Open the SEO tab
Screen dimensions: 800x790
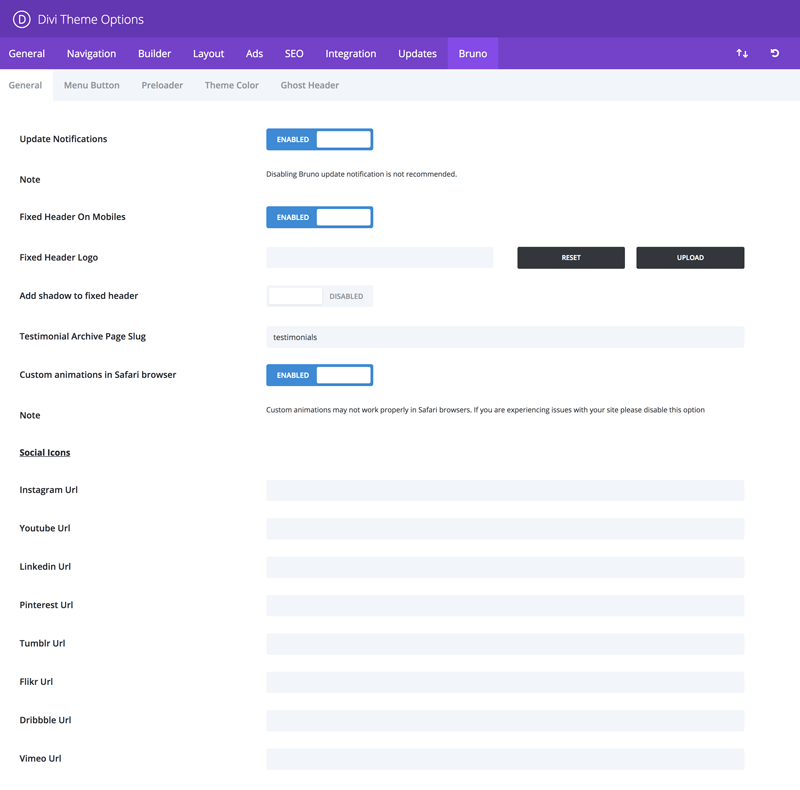pyautogui.click(x=294, y=54)
